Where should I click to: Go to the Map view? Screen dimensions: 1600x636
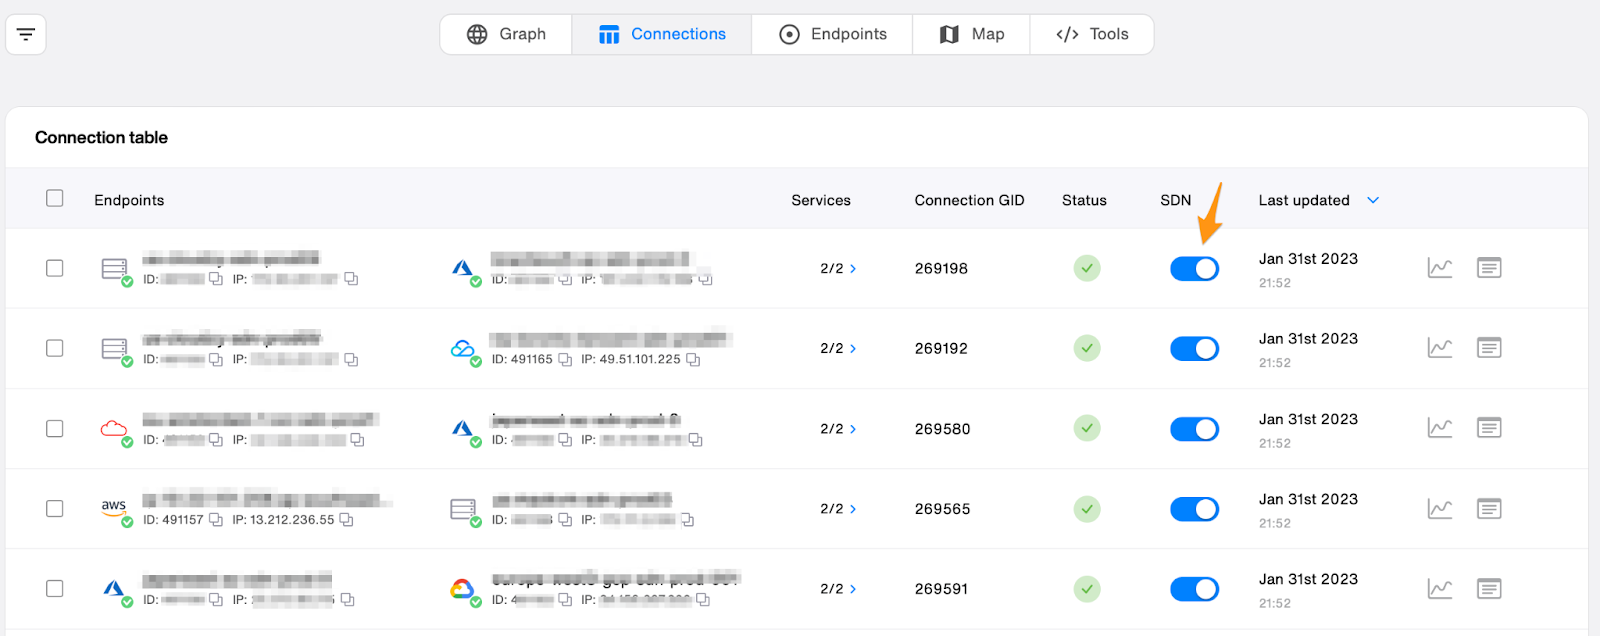tap(972, 34)
